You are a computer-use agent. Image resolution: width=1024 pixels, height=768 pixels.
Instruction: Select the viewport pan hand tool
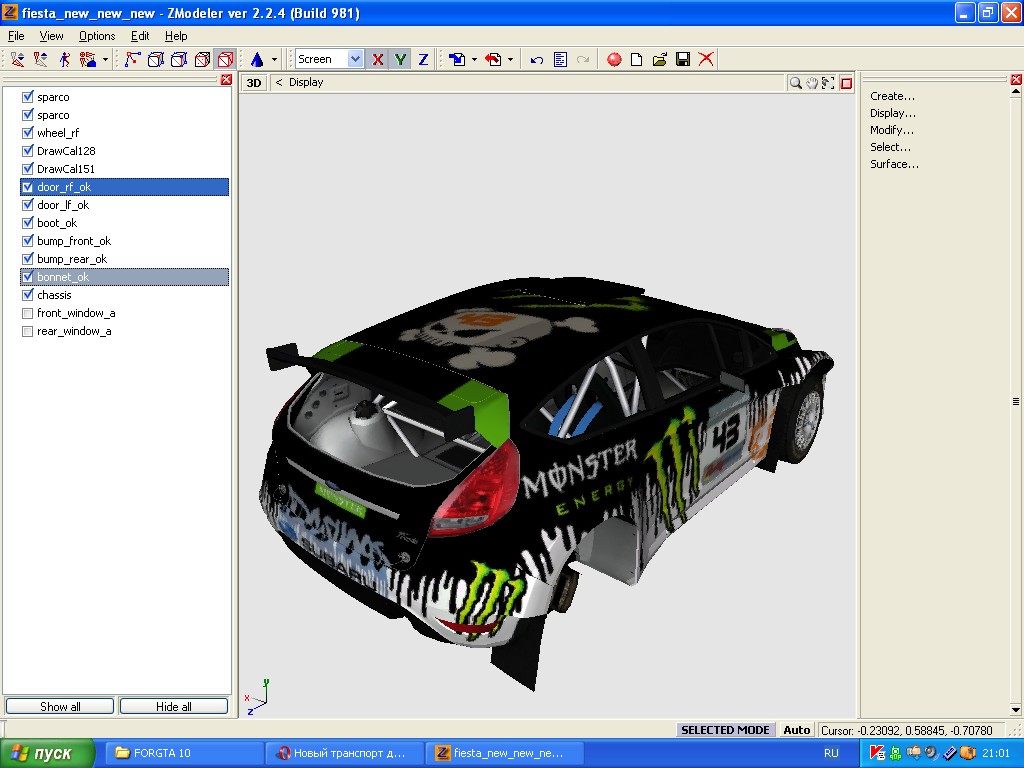click(x=812, y=83)
